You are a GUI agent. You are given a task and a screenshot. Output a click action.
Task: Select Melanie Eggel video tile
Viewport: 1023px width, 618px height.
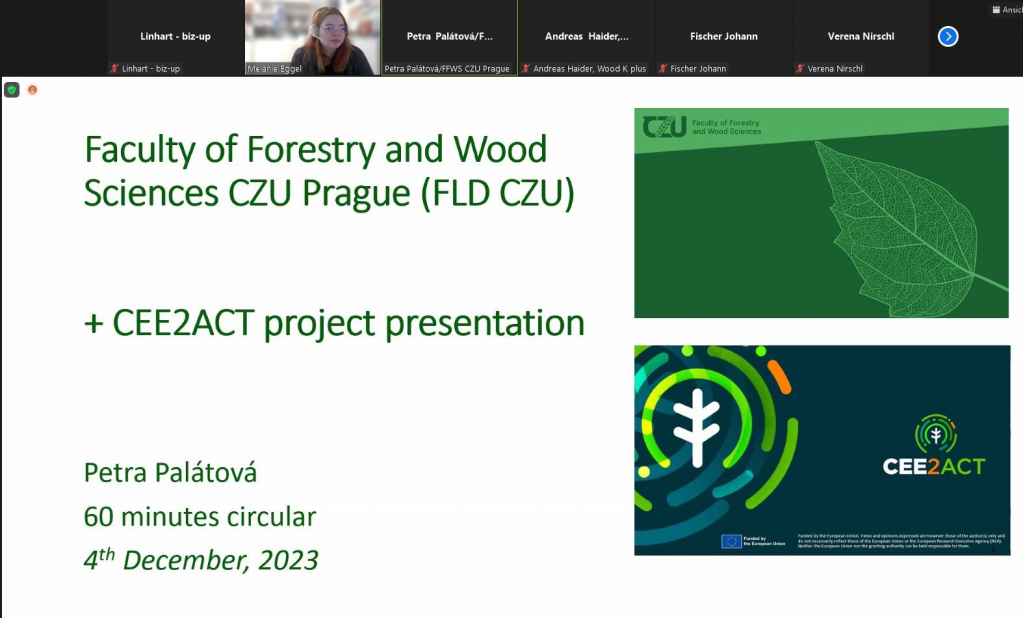pyautogui.click(x=313, y=37)
